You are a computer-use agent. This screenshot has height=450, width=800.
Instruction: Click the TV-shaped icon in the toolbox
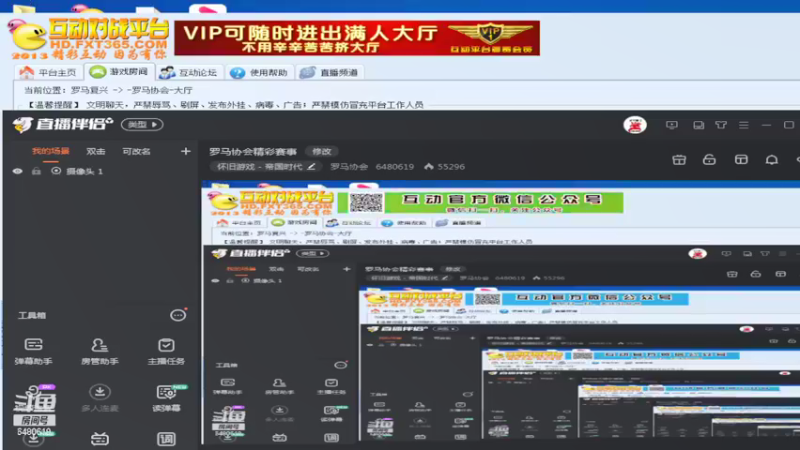99,439
